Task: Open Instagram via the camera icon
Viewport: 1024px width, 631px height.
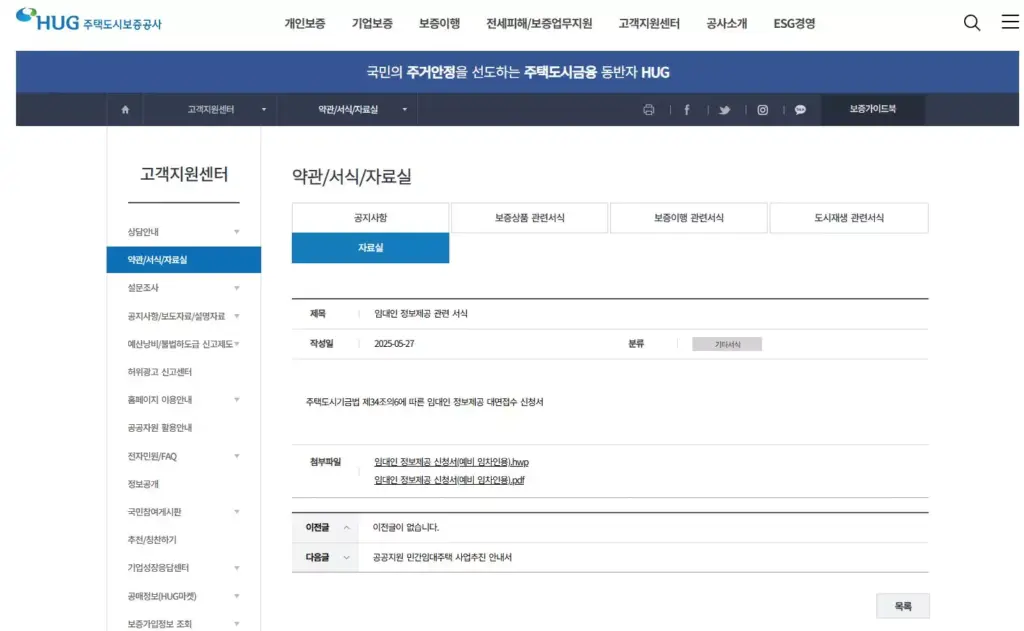Action: tap(762, 110)
